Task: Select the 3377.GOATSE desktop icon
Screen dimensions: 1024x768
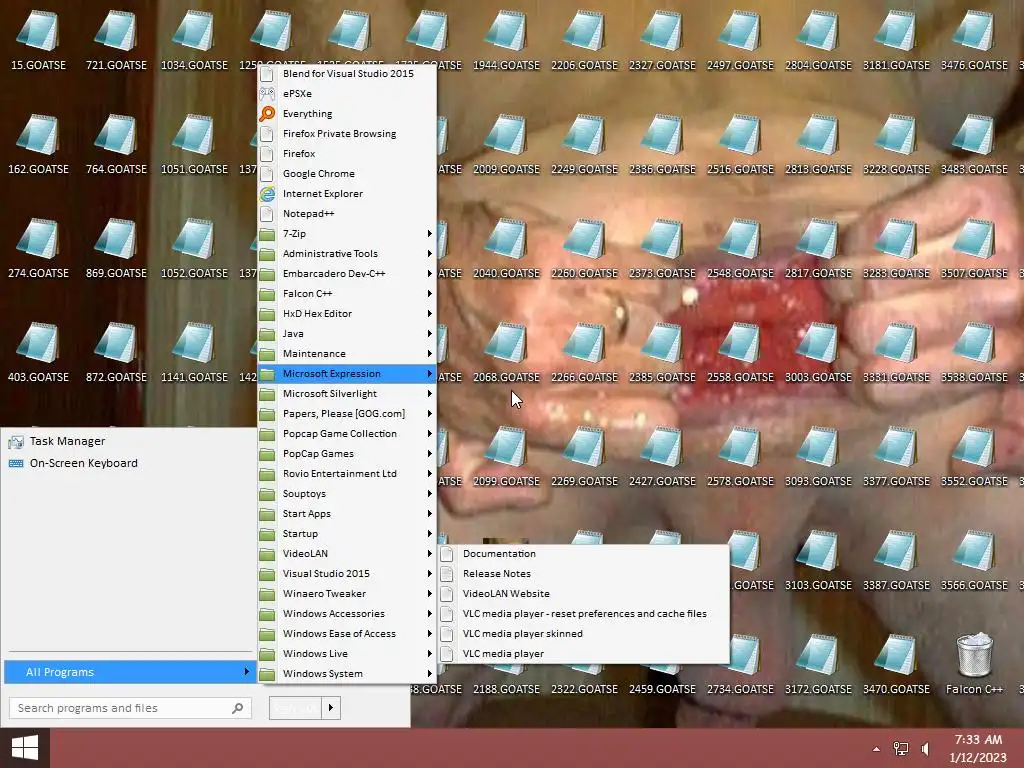Action: 896,456
